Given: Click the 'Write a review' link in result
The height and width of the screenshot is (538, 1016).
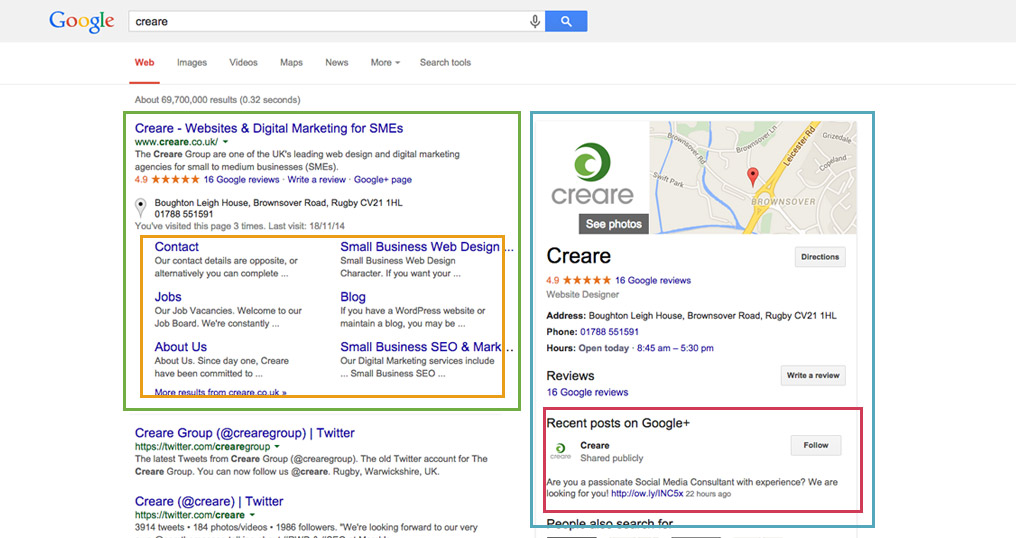Looking at the screenshot, I should coord(317,180).
